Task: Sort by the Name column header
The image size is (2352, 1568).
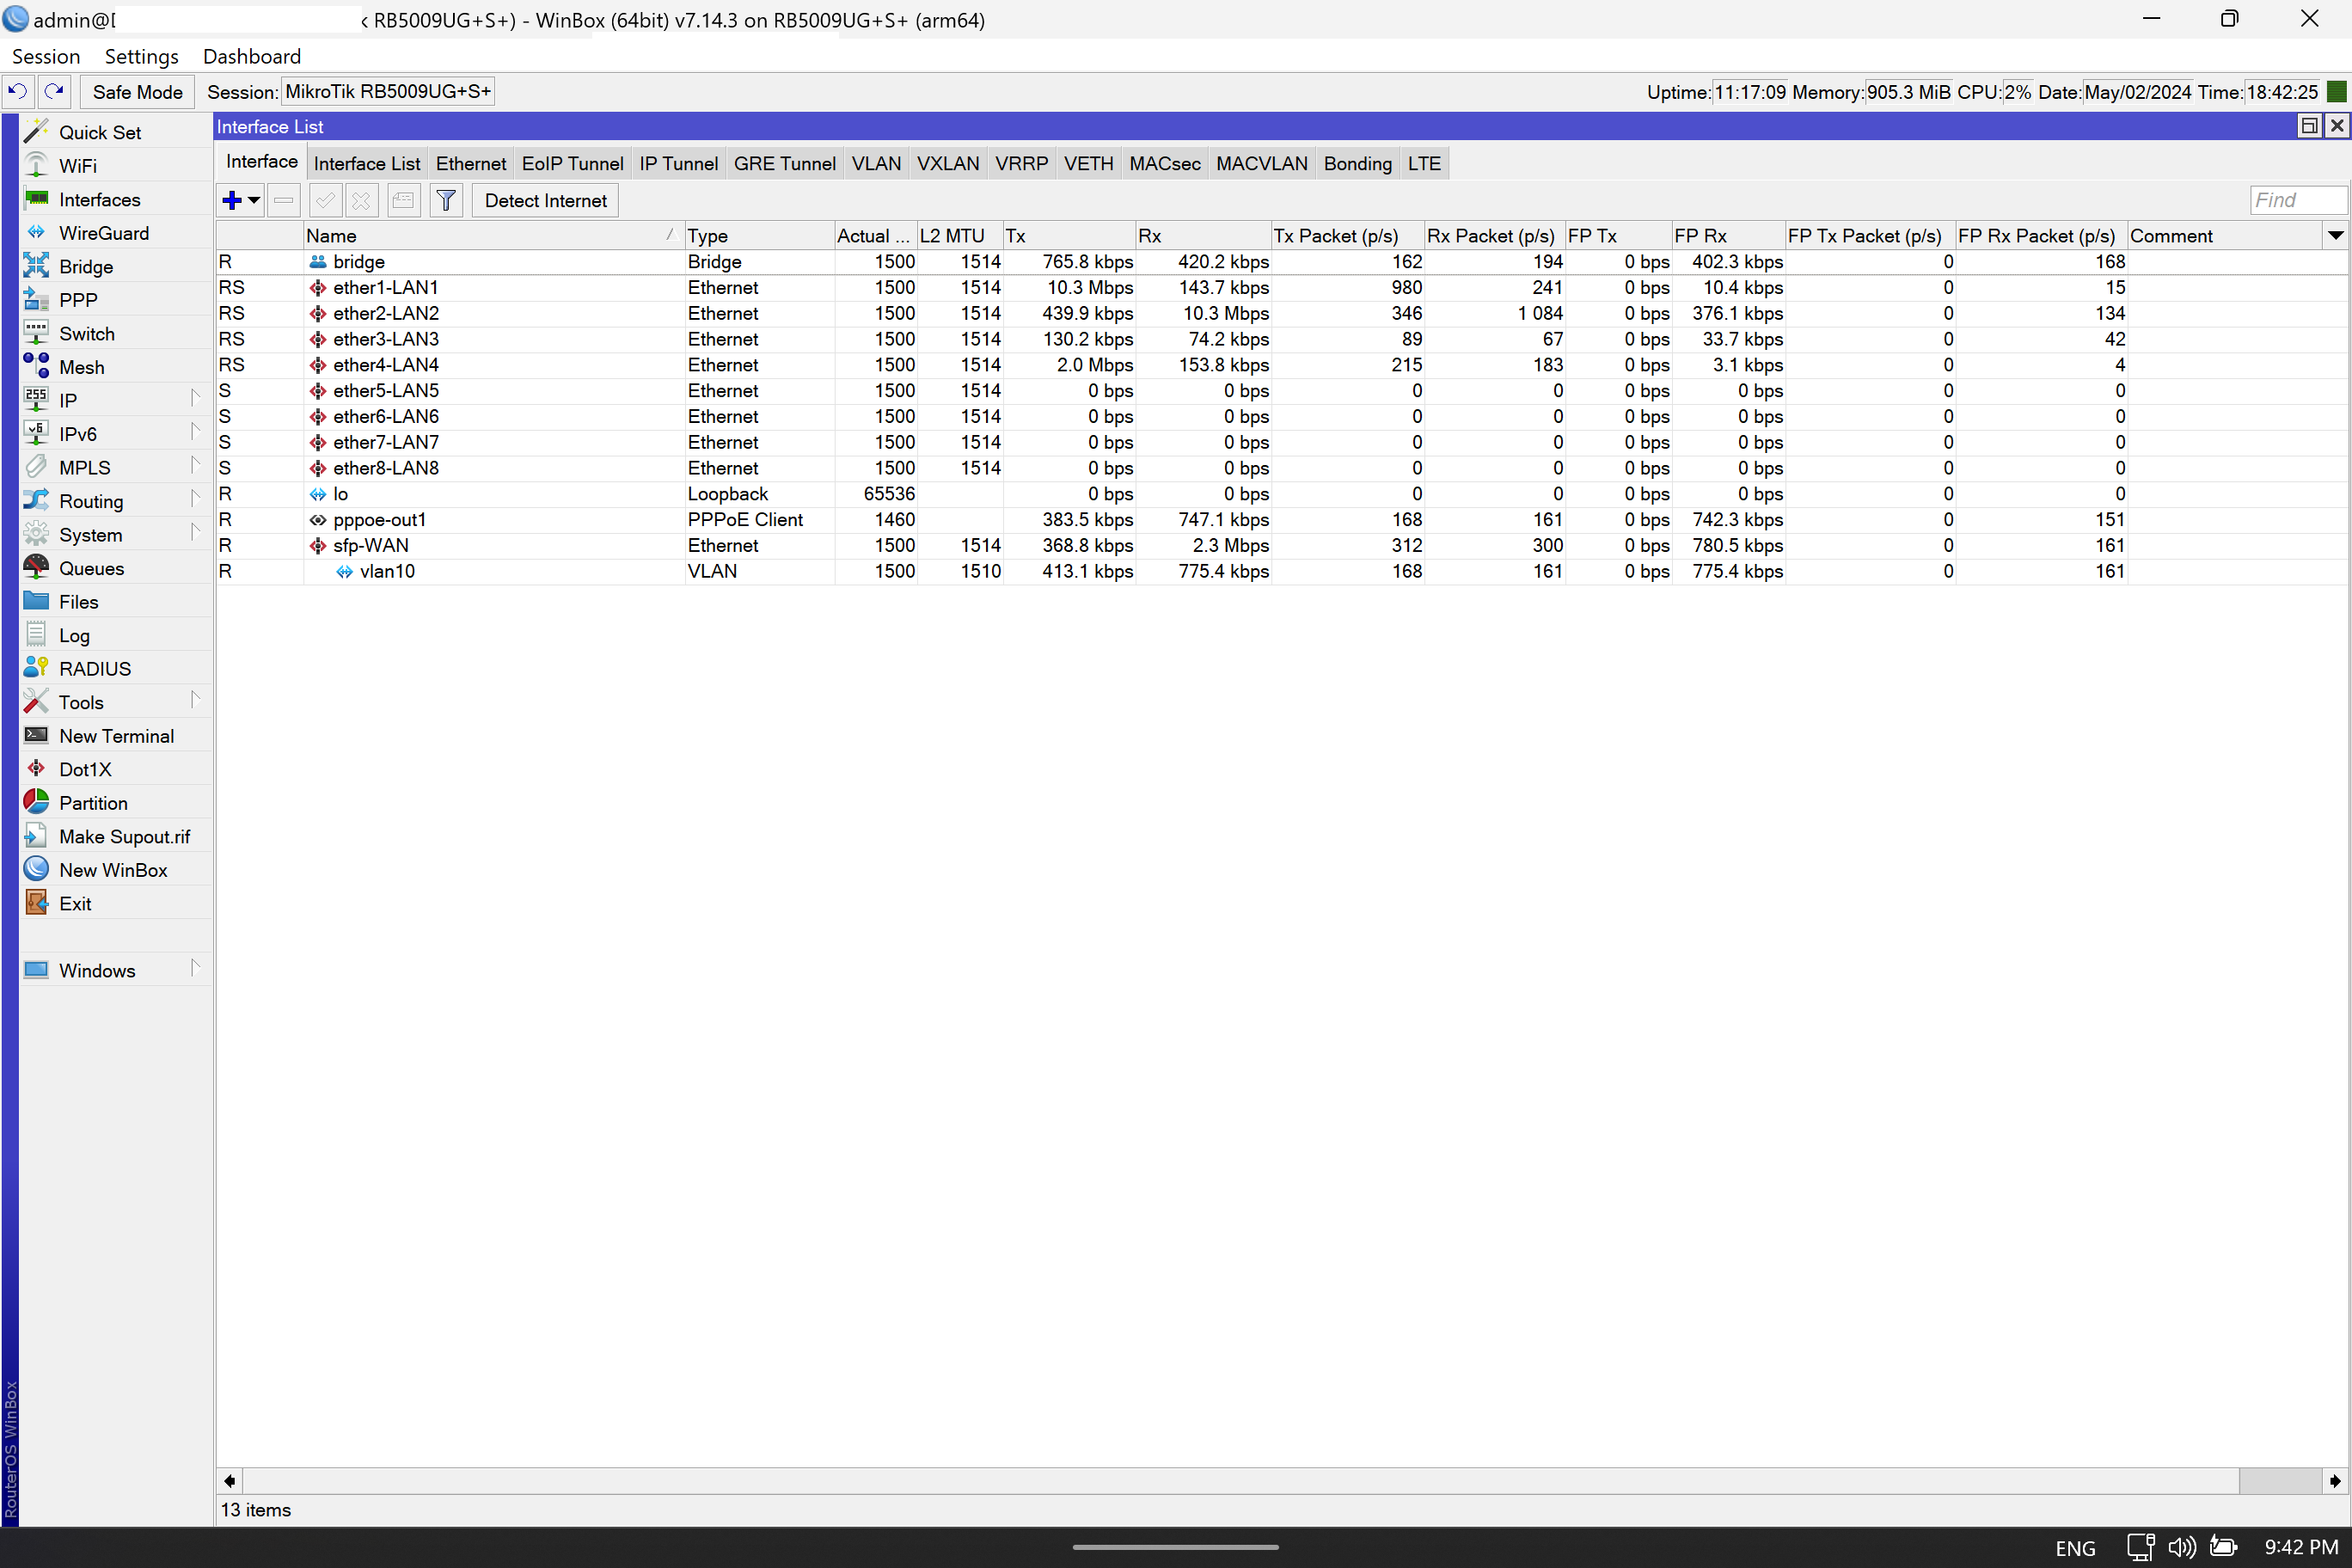Action: click(494, 236)
